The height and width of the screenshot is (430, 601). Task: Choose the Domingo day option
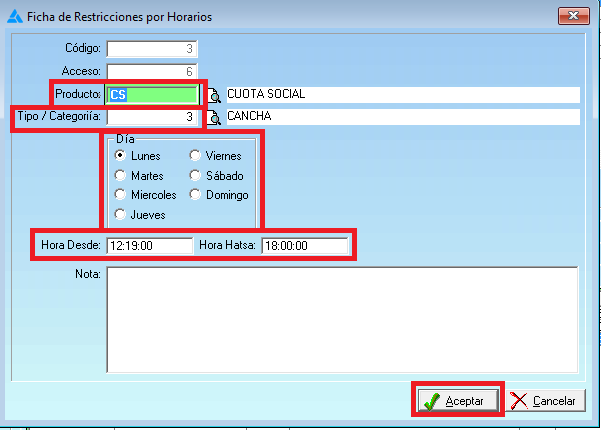click(195, 195)
